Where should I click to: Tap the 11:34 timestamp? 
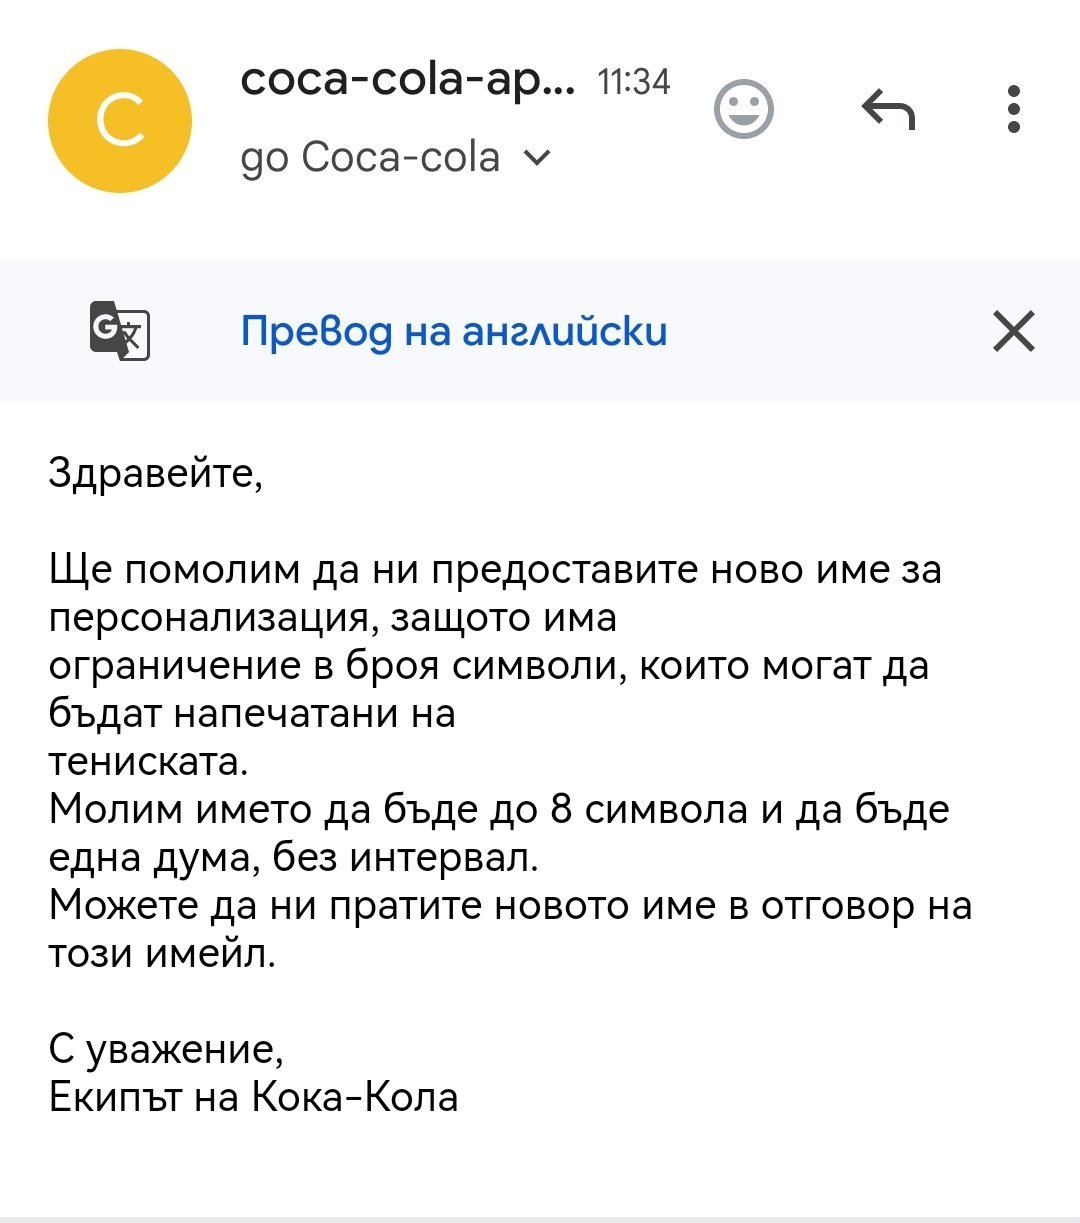pos(633,81)
